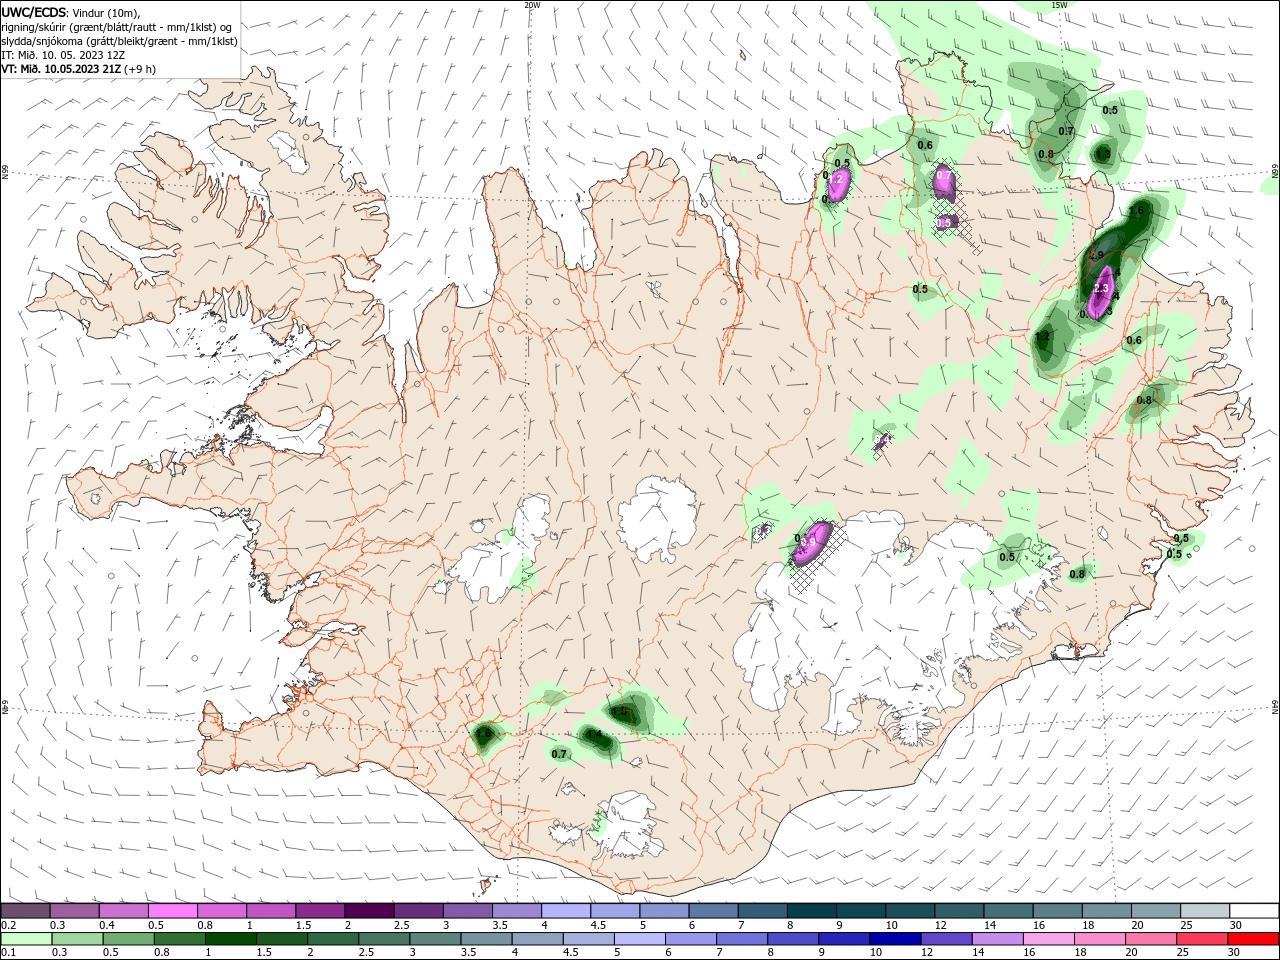The height and width of the screenshot is (960, 1280).
Task: Select the royal blue 9 swatch, lower legend row
Action: click(844, 939)
